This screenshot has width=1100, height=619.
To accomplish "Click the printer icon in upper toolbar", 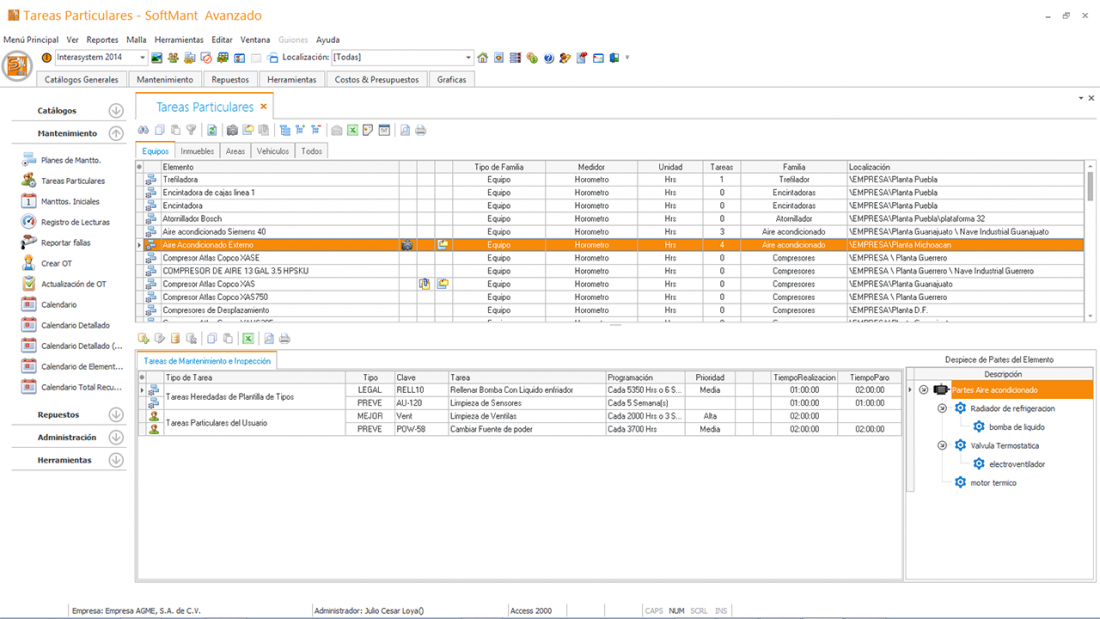I will 421,130.
